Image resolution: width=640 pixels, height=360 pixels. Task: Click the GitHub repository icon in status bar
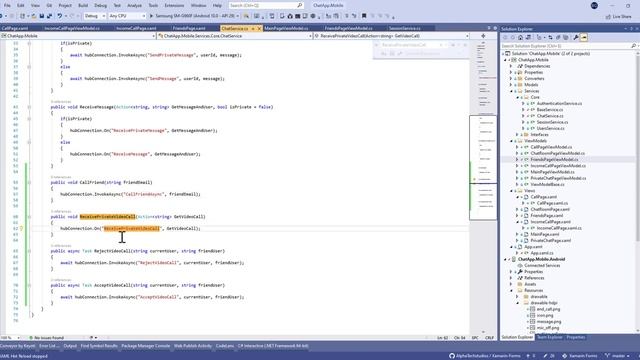pyautogui.click(x=452, y=356)
